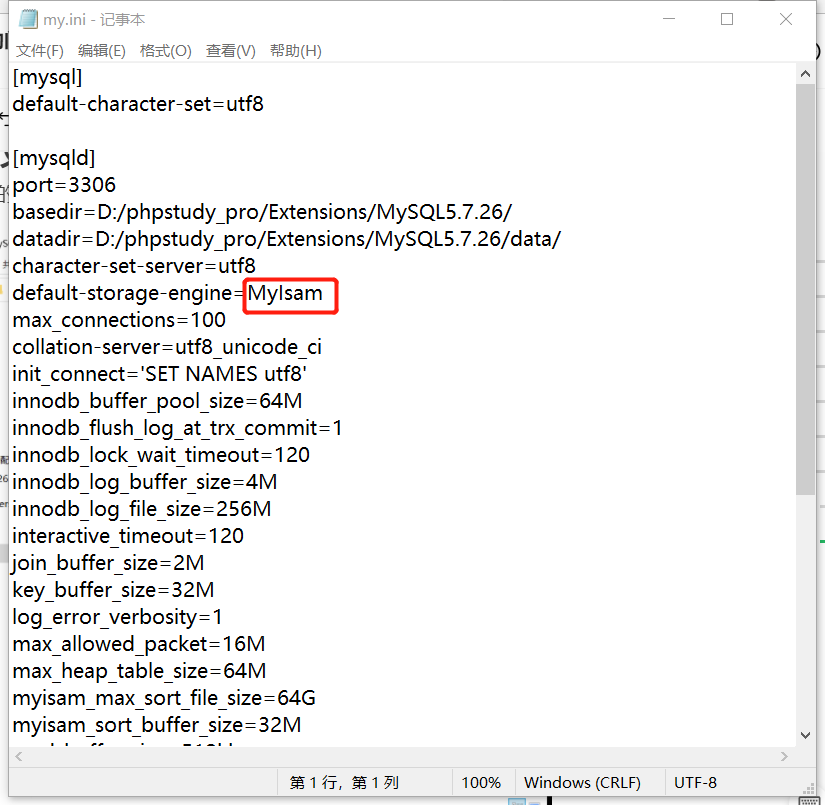Click the horizontal scrollbar right arrow
Screen dimensions: 825x805
tap(784, 756)
